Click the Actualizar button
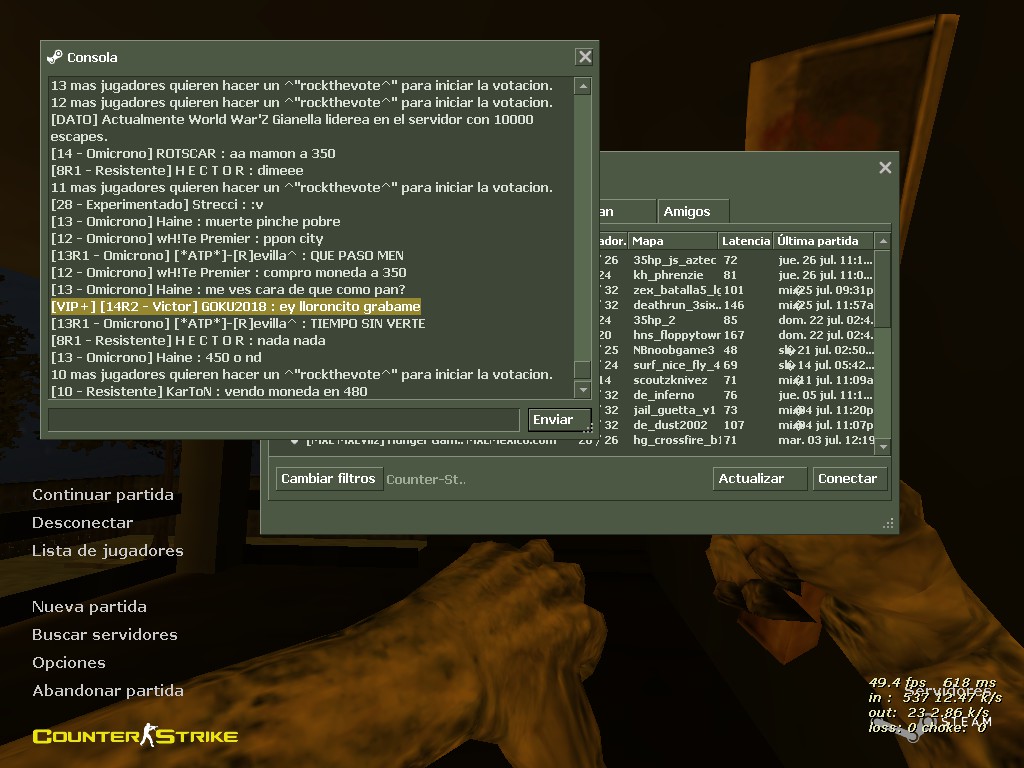This screenshot has width=1024, height=768. (x=760, y=479)
